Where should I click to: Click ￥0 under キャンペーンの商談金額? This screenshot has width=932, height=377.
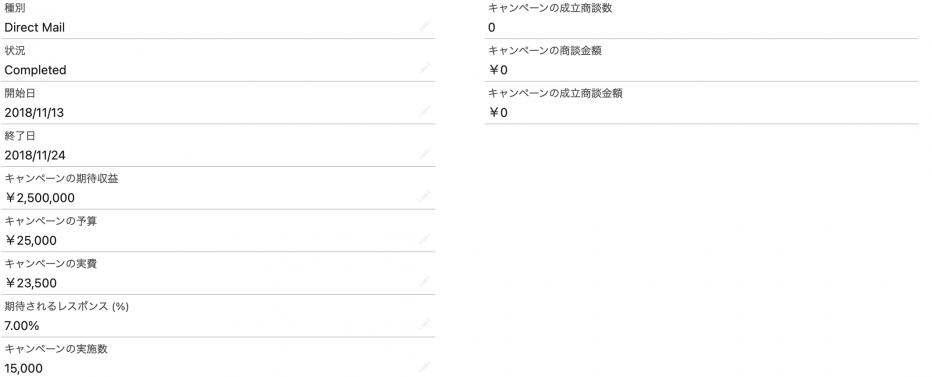tap(498, 70)
